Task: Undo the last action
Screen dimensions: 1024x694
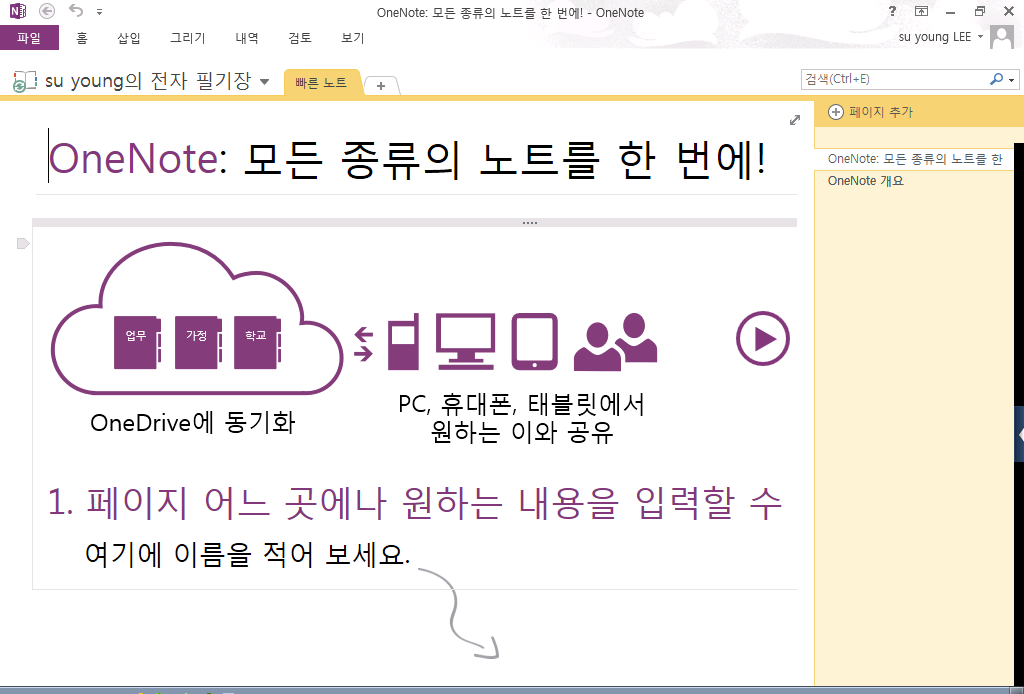Action: 76,11
